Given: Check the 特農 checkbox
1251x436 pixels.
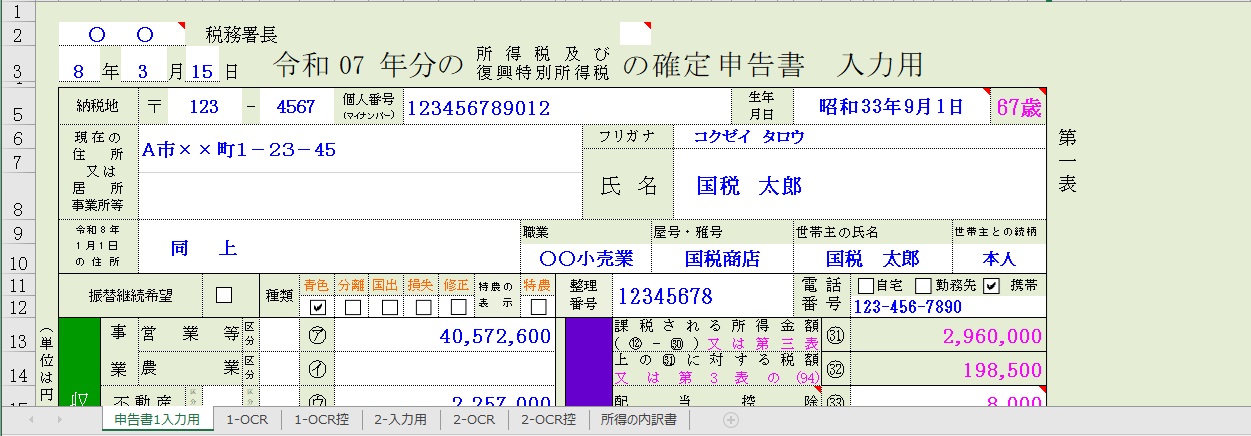Looking at the screenshot, I should click(538, 307).
